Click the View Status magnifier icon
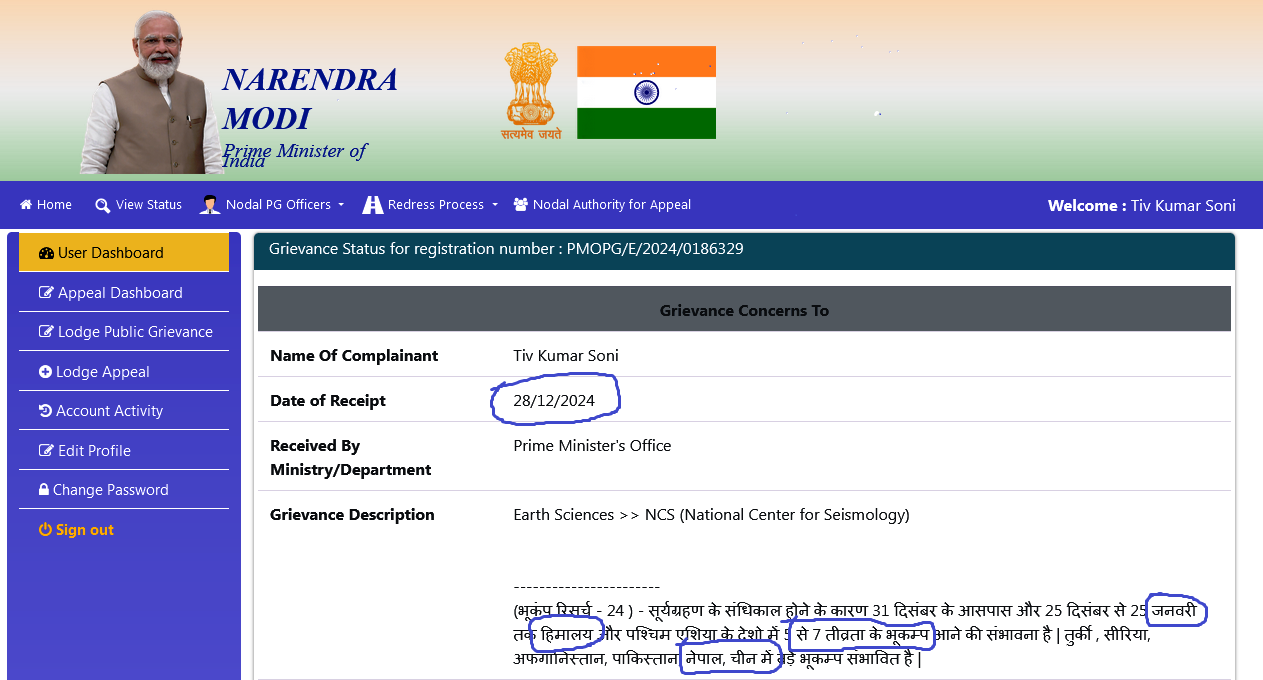This screenshot has height=680, width=1263. tap(102, 205)
